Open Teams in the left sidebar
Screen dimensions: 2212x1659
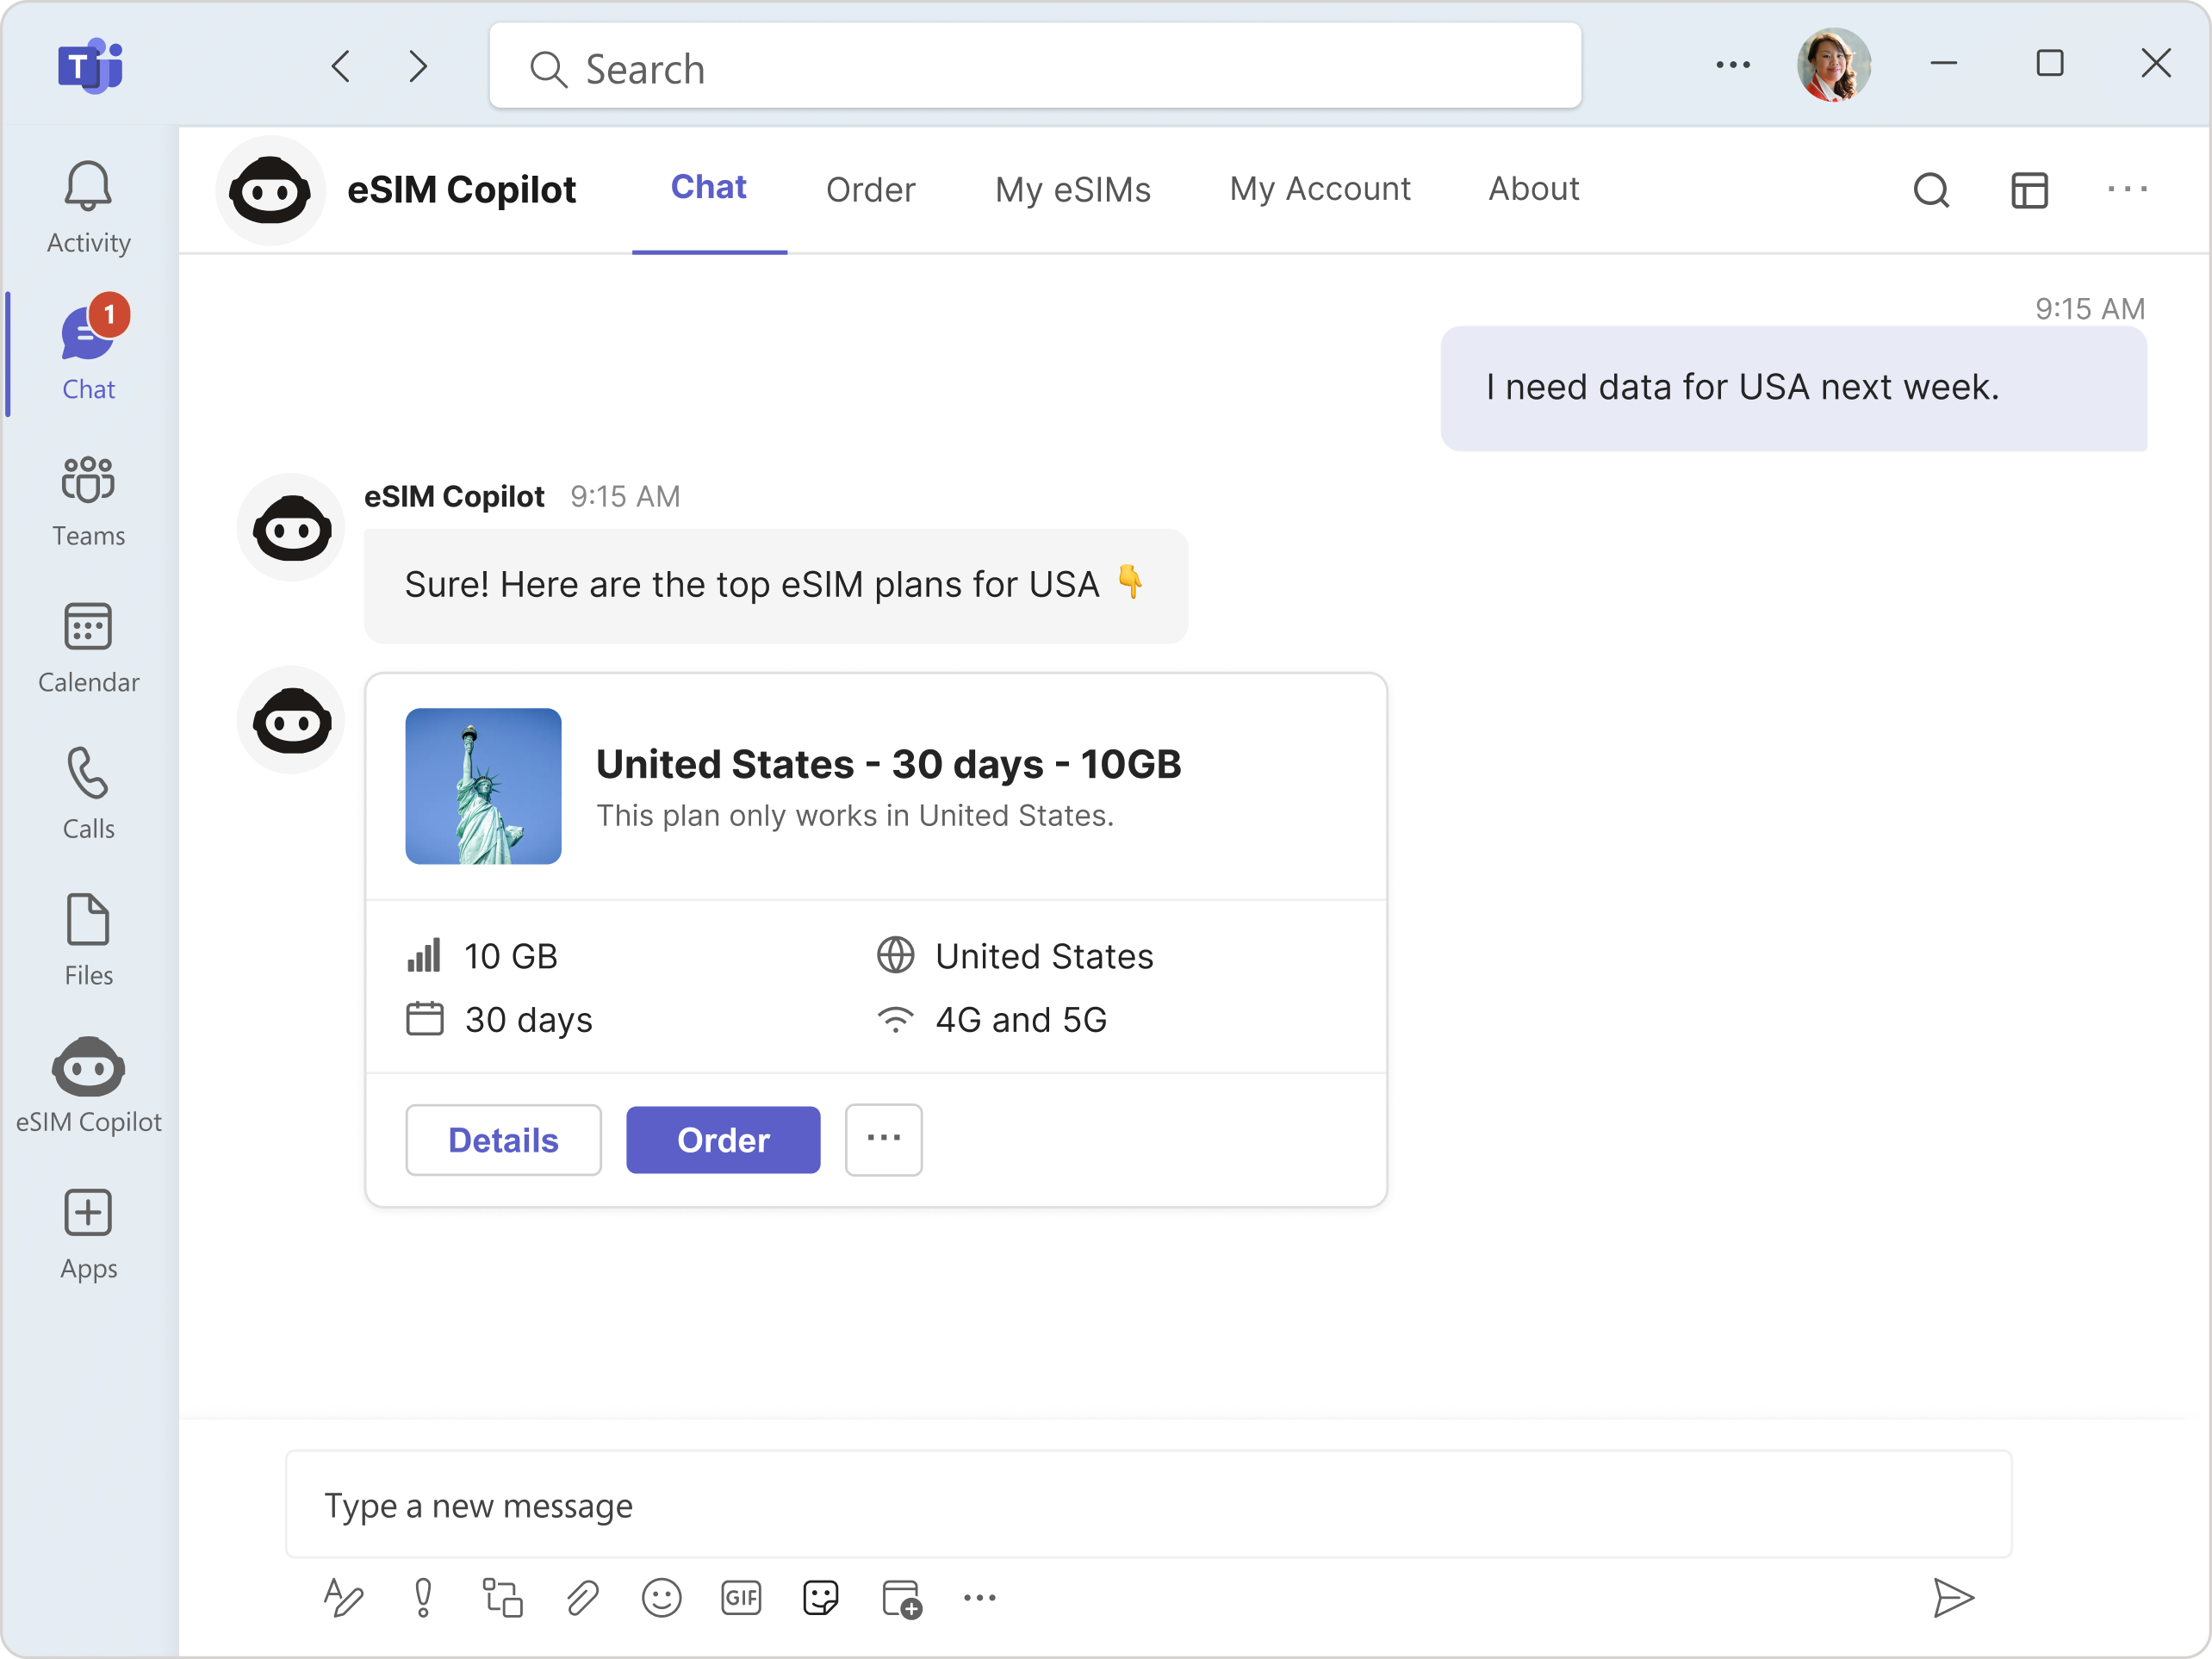[88, 500]
